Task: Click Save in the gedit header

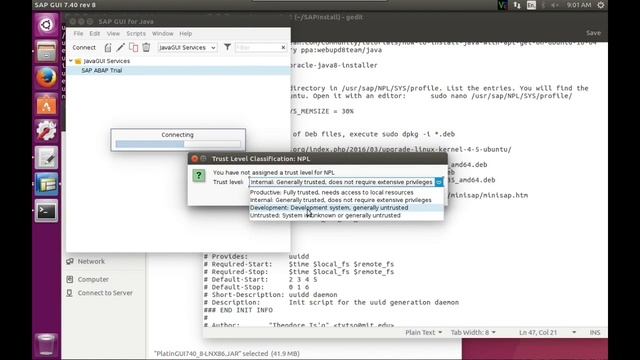Action: tap(593, 33)
